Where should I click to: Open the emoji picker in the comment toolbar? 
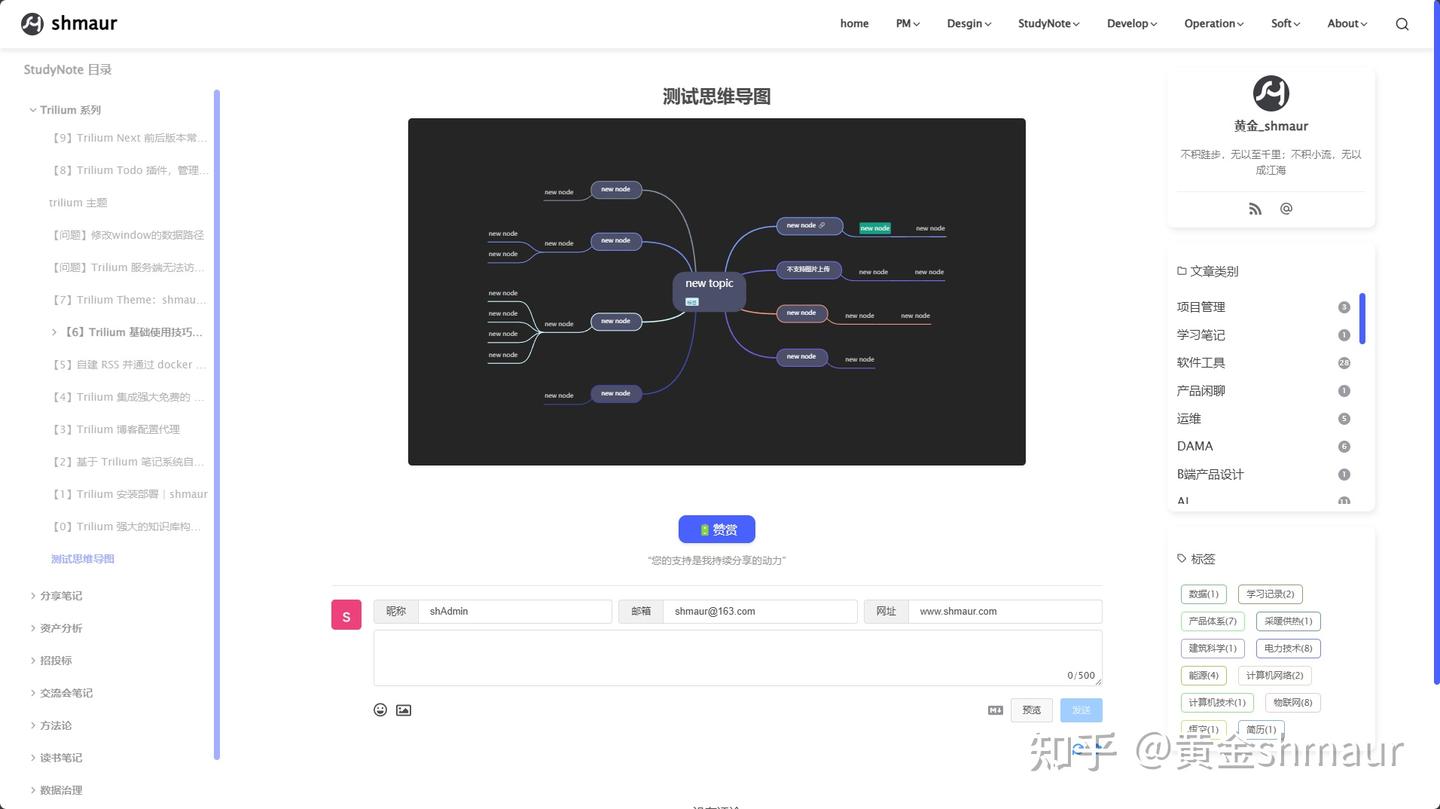tap(379, 709)
